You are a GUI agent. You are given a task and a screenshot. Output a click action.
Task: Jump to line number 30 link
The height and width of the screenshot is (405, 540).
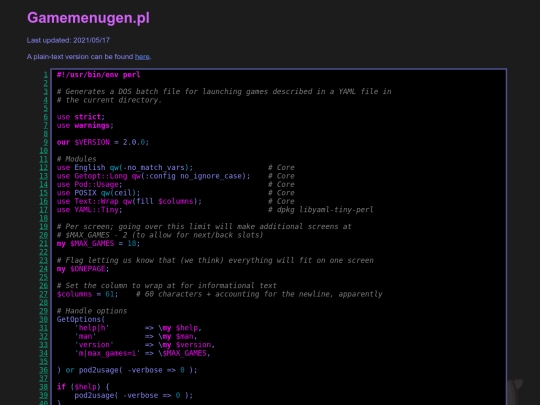click(x=43, y=320)
